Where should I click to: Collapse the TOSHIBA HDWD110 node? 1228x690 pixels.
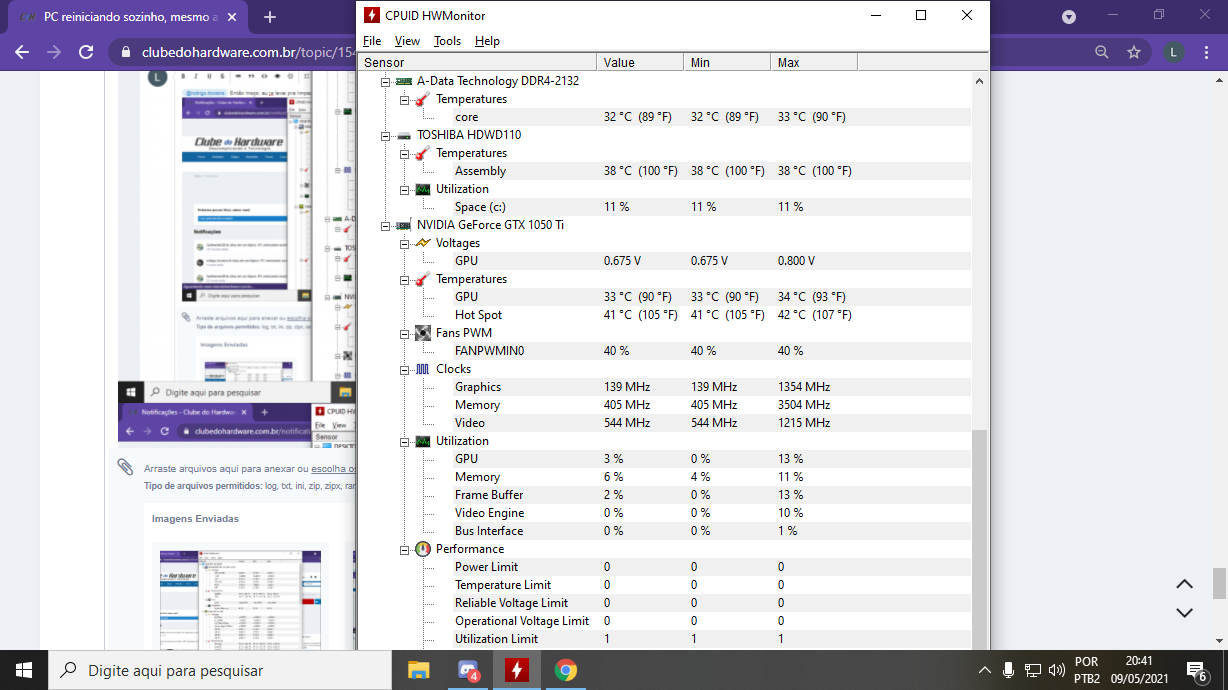386,135
